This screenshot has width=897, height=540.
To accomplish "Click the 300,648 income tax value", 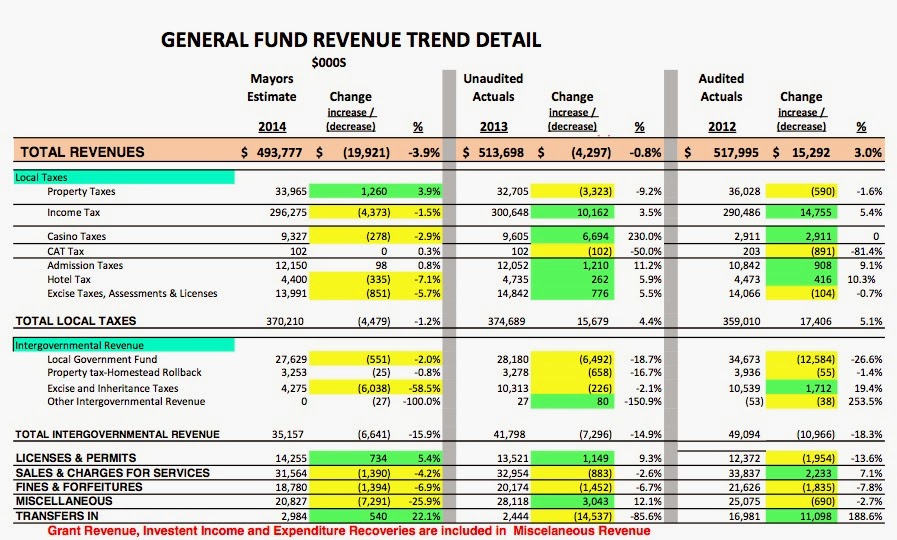I will tap(510, 213).
